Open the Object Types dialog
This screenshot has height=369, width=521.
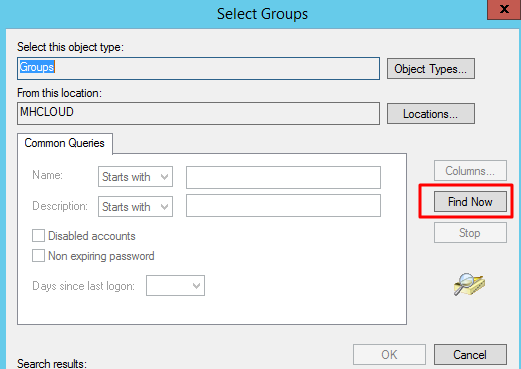click(431, 69)
